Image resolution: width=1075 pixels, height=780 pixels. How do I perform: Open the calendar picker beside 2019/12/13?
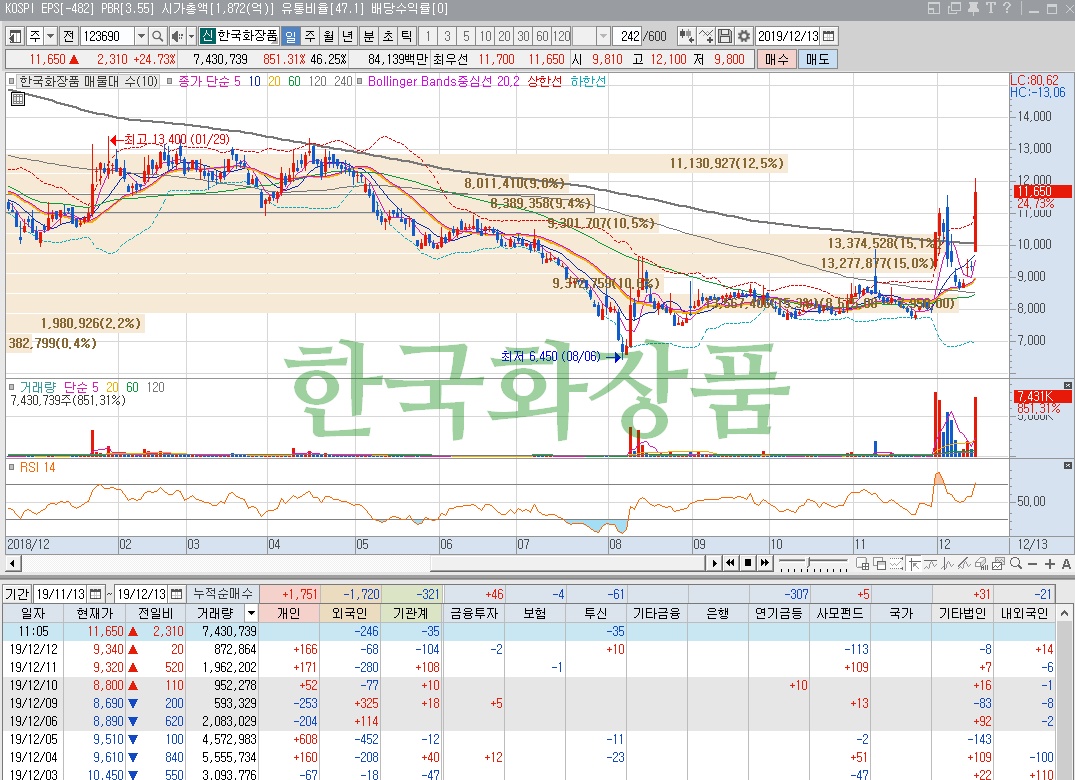[829, 36]
